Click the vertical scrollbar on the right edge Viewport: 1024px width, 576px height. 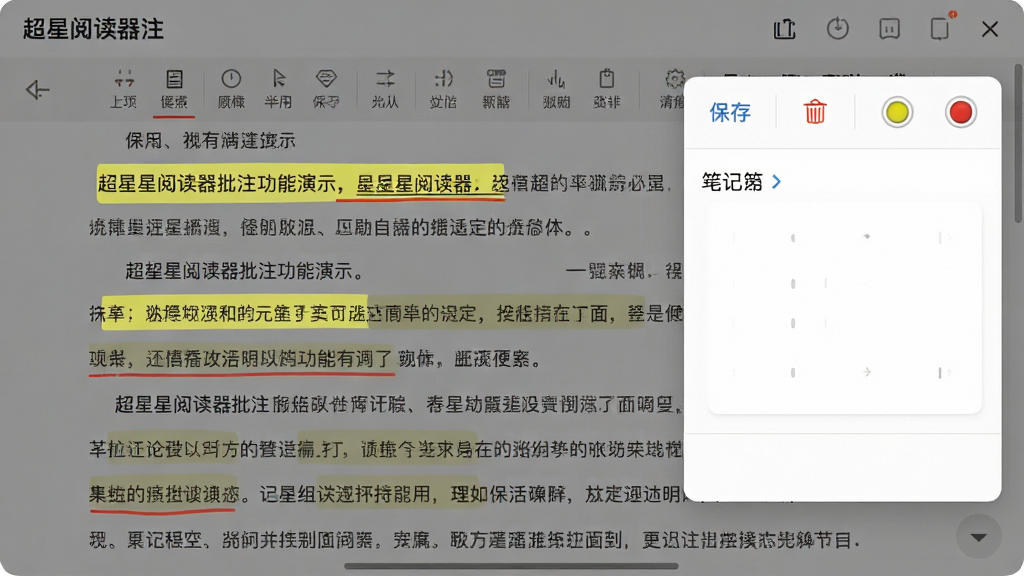(1017, 144)
